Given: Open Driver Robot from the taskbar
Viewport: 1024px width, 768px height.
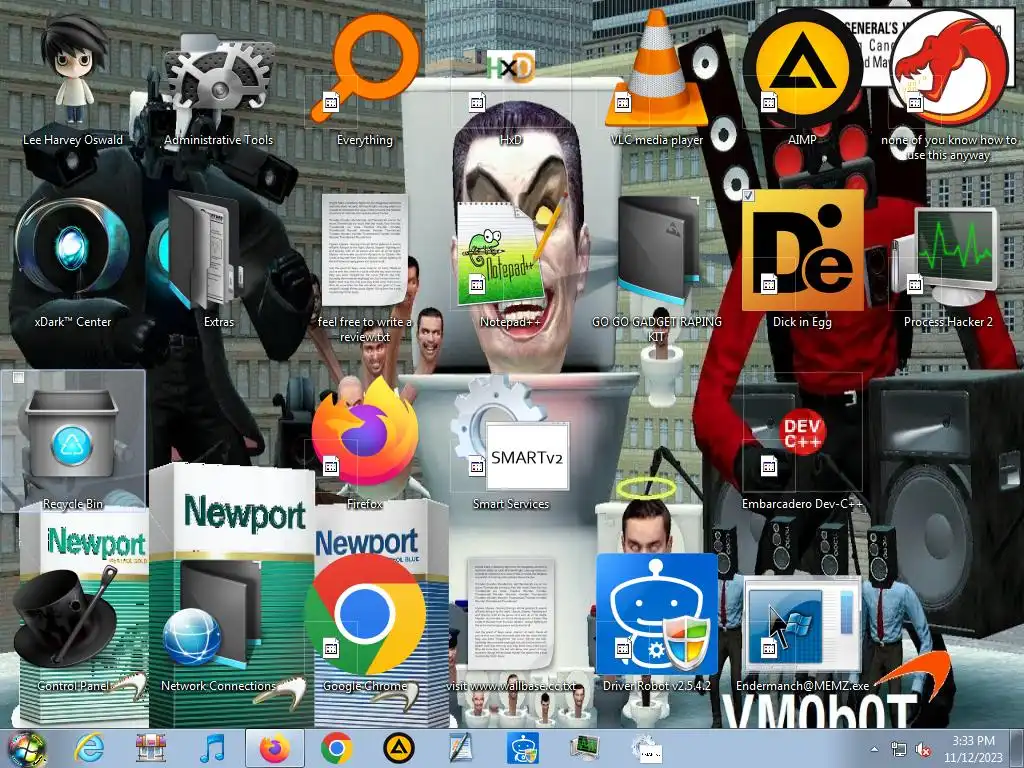Looking at the screenshot, I should (523, 748).
